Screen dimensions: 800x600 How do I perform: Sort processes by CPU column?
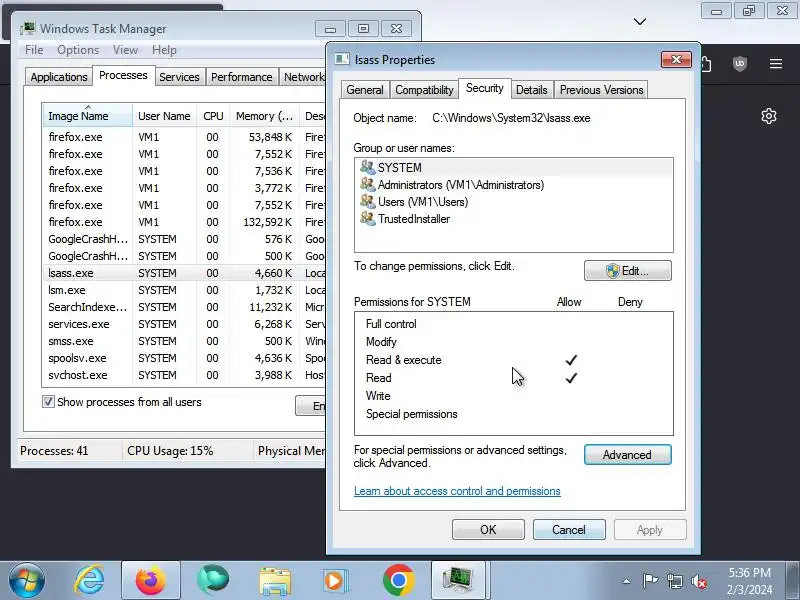tap(213, 116)
